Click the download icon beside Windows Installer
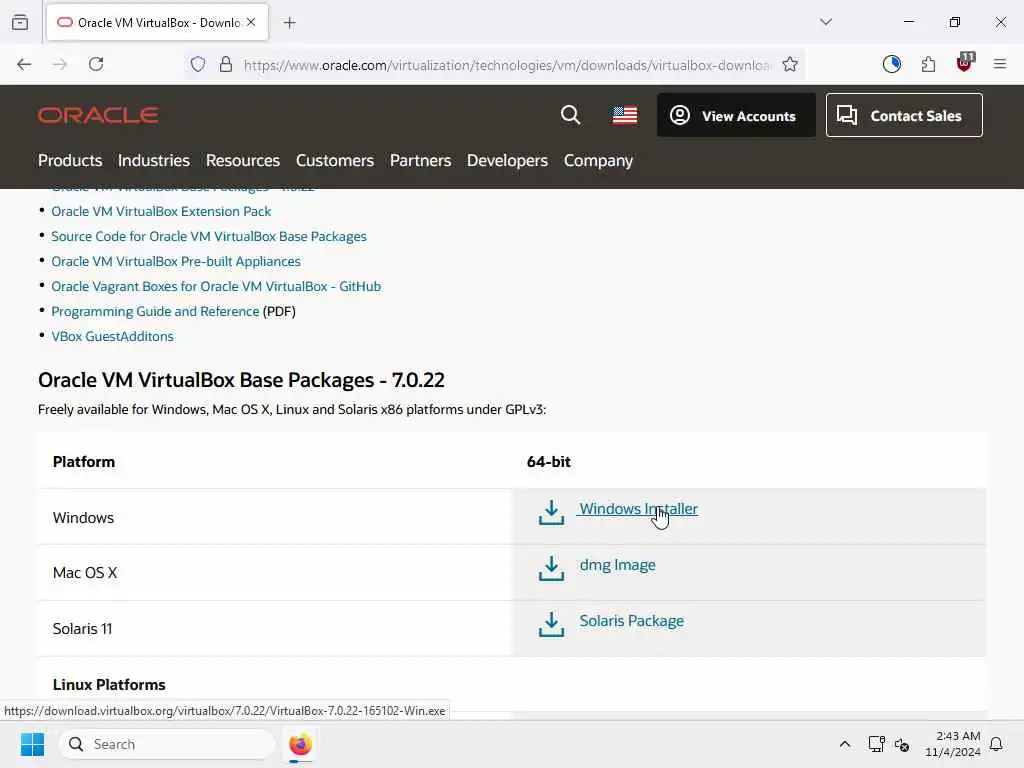The width and height of the screenshot is (1024, 768). (551, 513)
